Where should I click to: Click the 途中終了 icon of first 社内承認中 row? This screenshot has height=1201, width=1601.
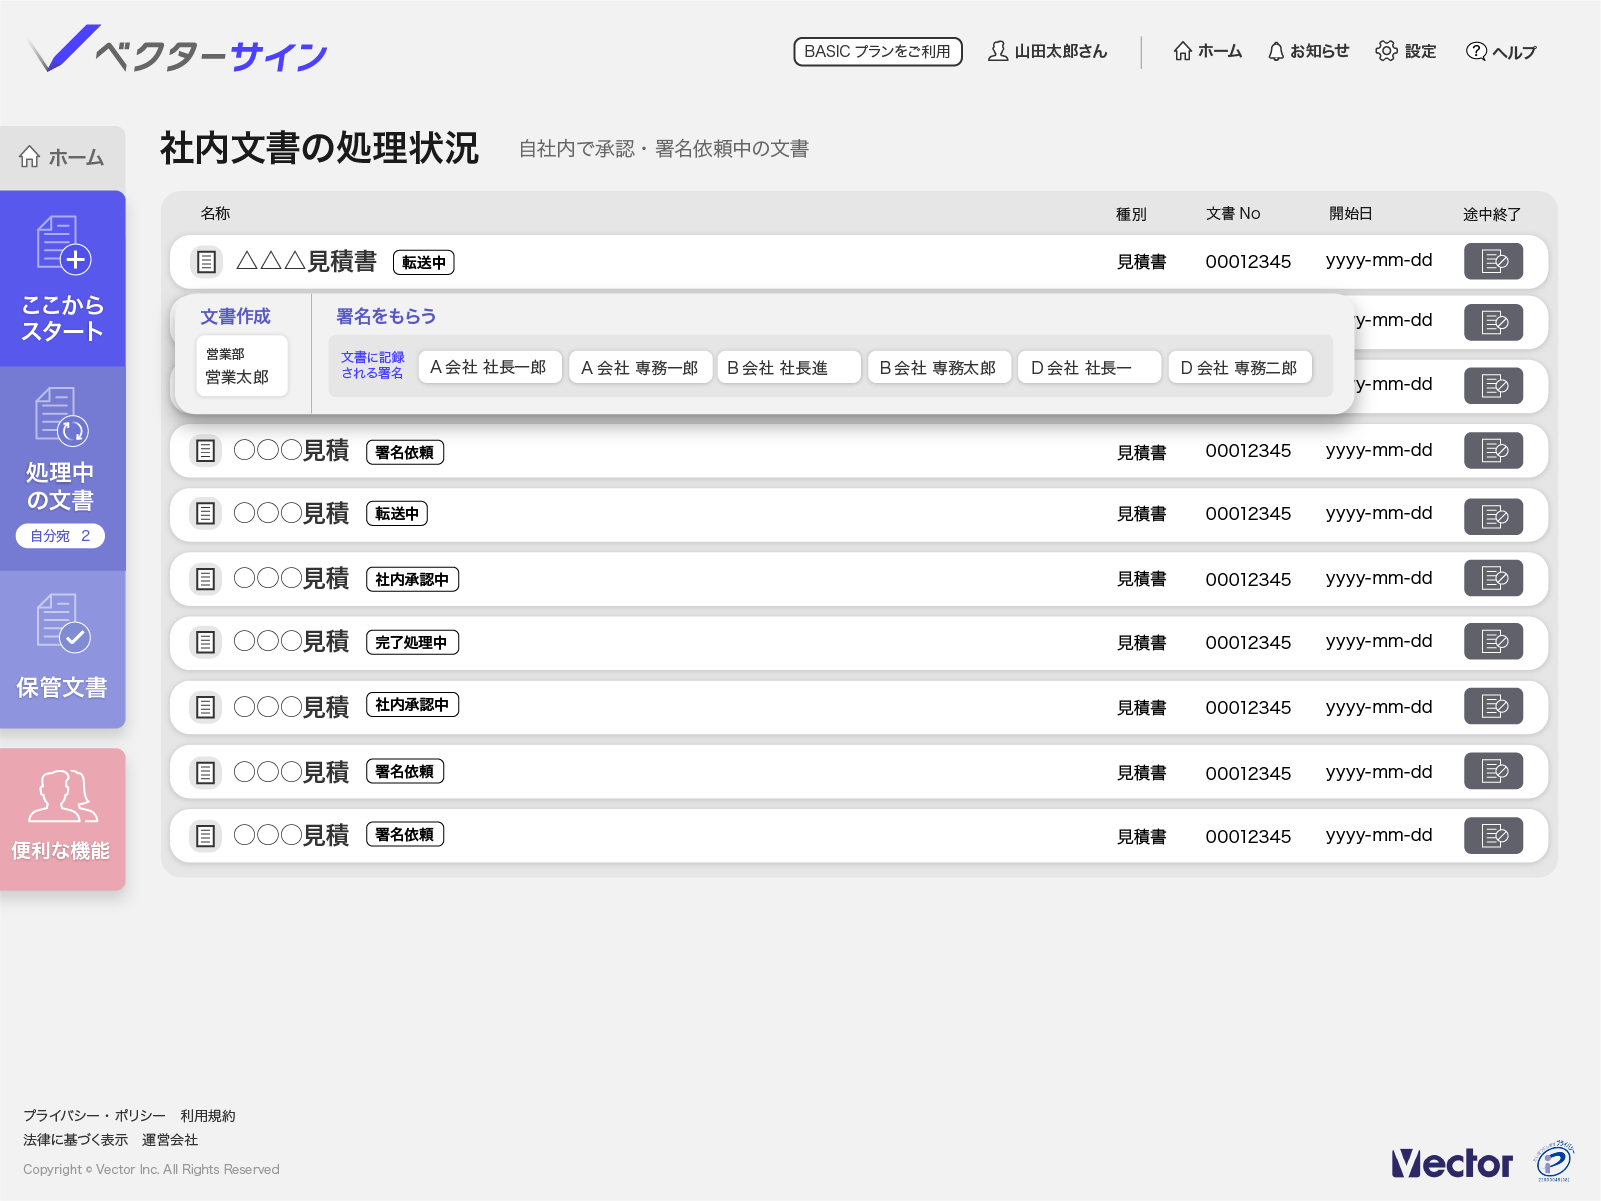pyautogui.click(x=1494, y=578)
